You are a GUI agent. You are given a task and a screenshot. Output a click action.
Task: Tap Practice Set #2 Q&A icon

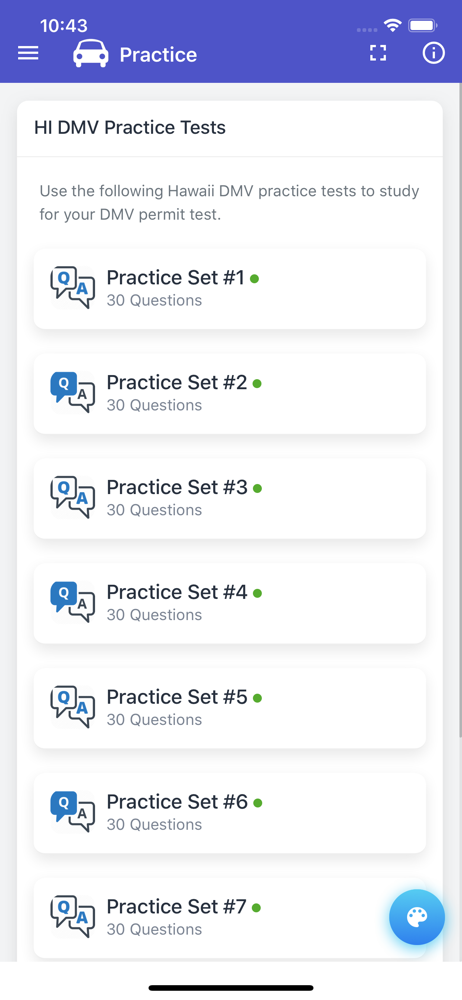click(x=73, y=393)
